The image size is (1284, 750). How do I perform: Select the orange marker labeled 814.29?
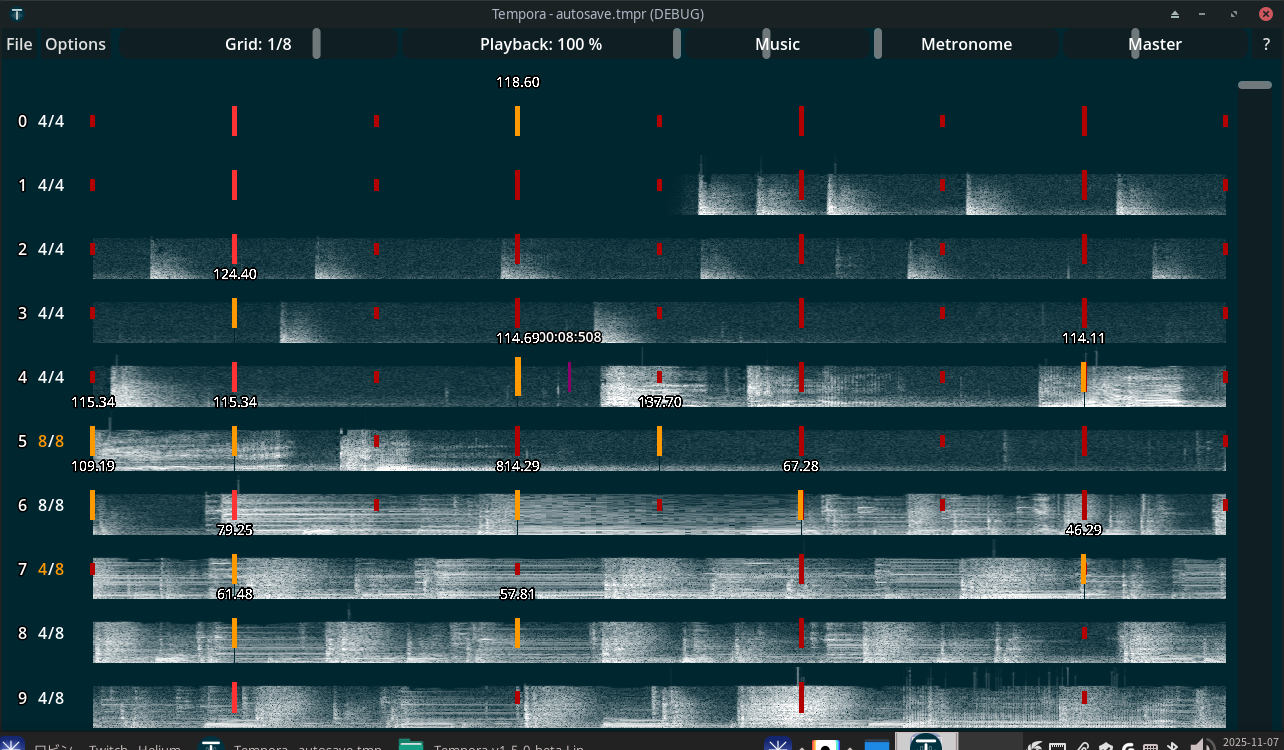click(x=517, y=504)
